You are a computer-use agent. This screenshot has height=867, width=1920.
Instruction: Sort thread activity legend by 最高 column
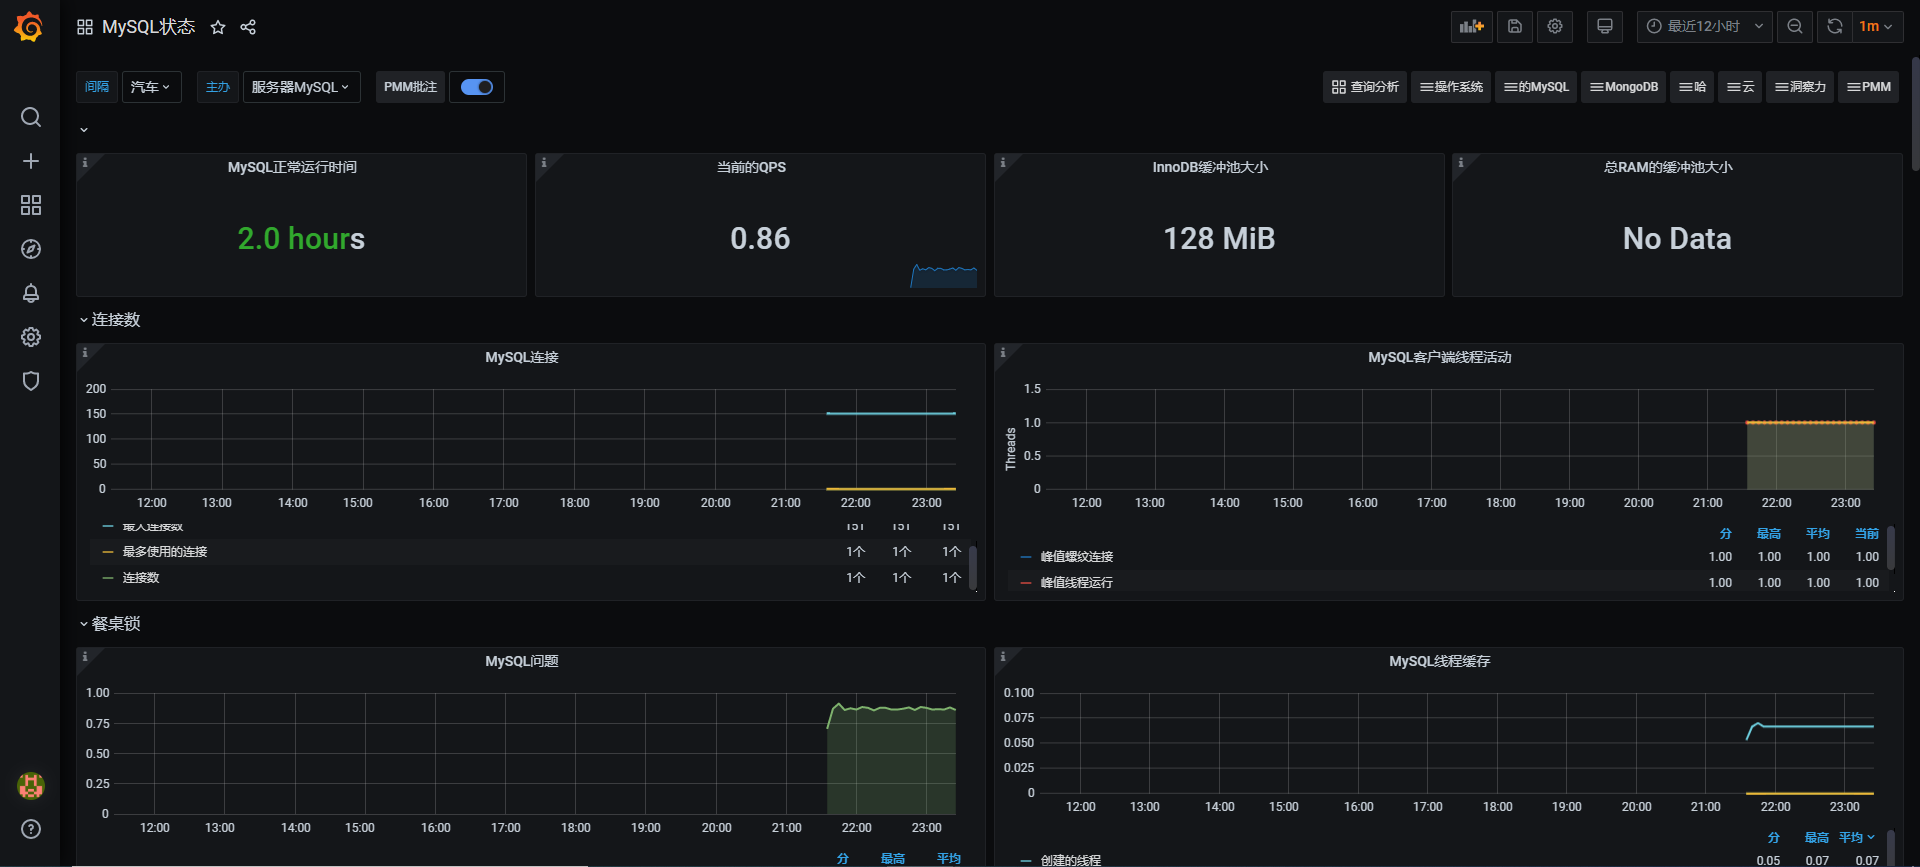(x=1769, y=534)
